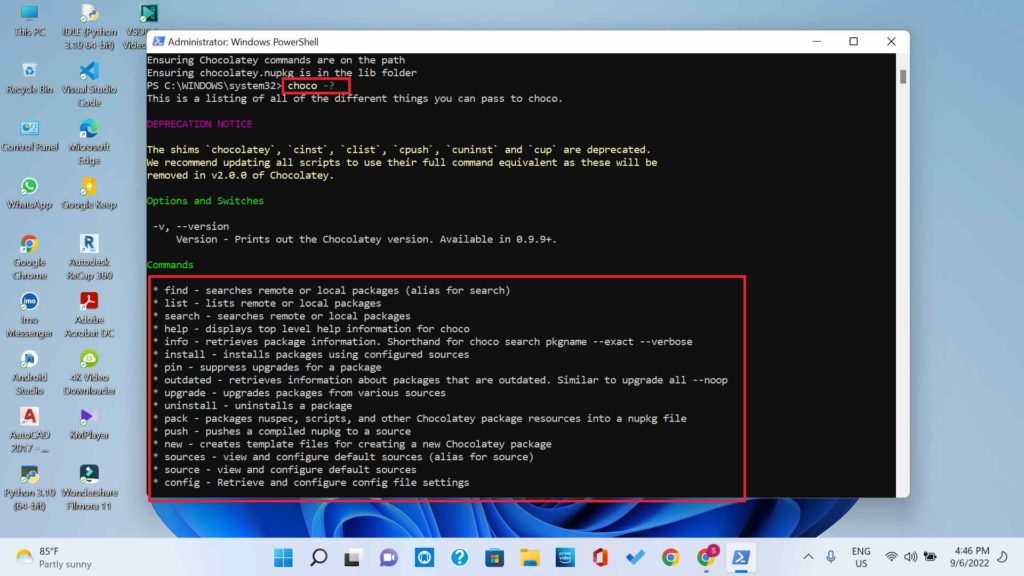
Task: Click the PowerShell title bar icon menu
Action: pos(158,41)
